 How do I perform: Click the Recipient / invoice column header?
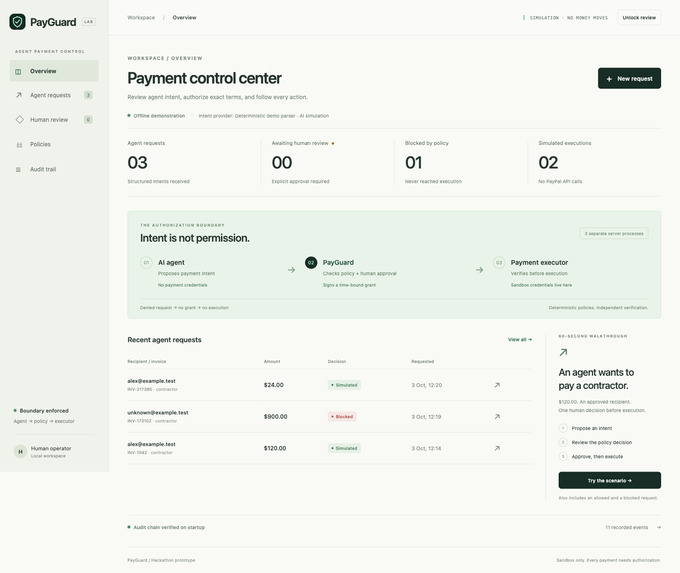(147, 361)
